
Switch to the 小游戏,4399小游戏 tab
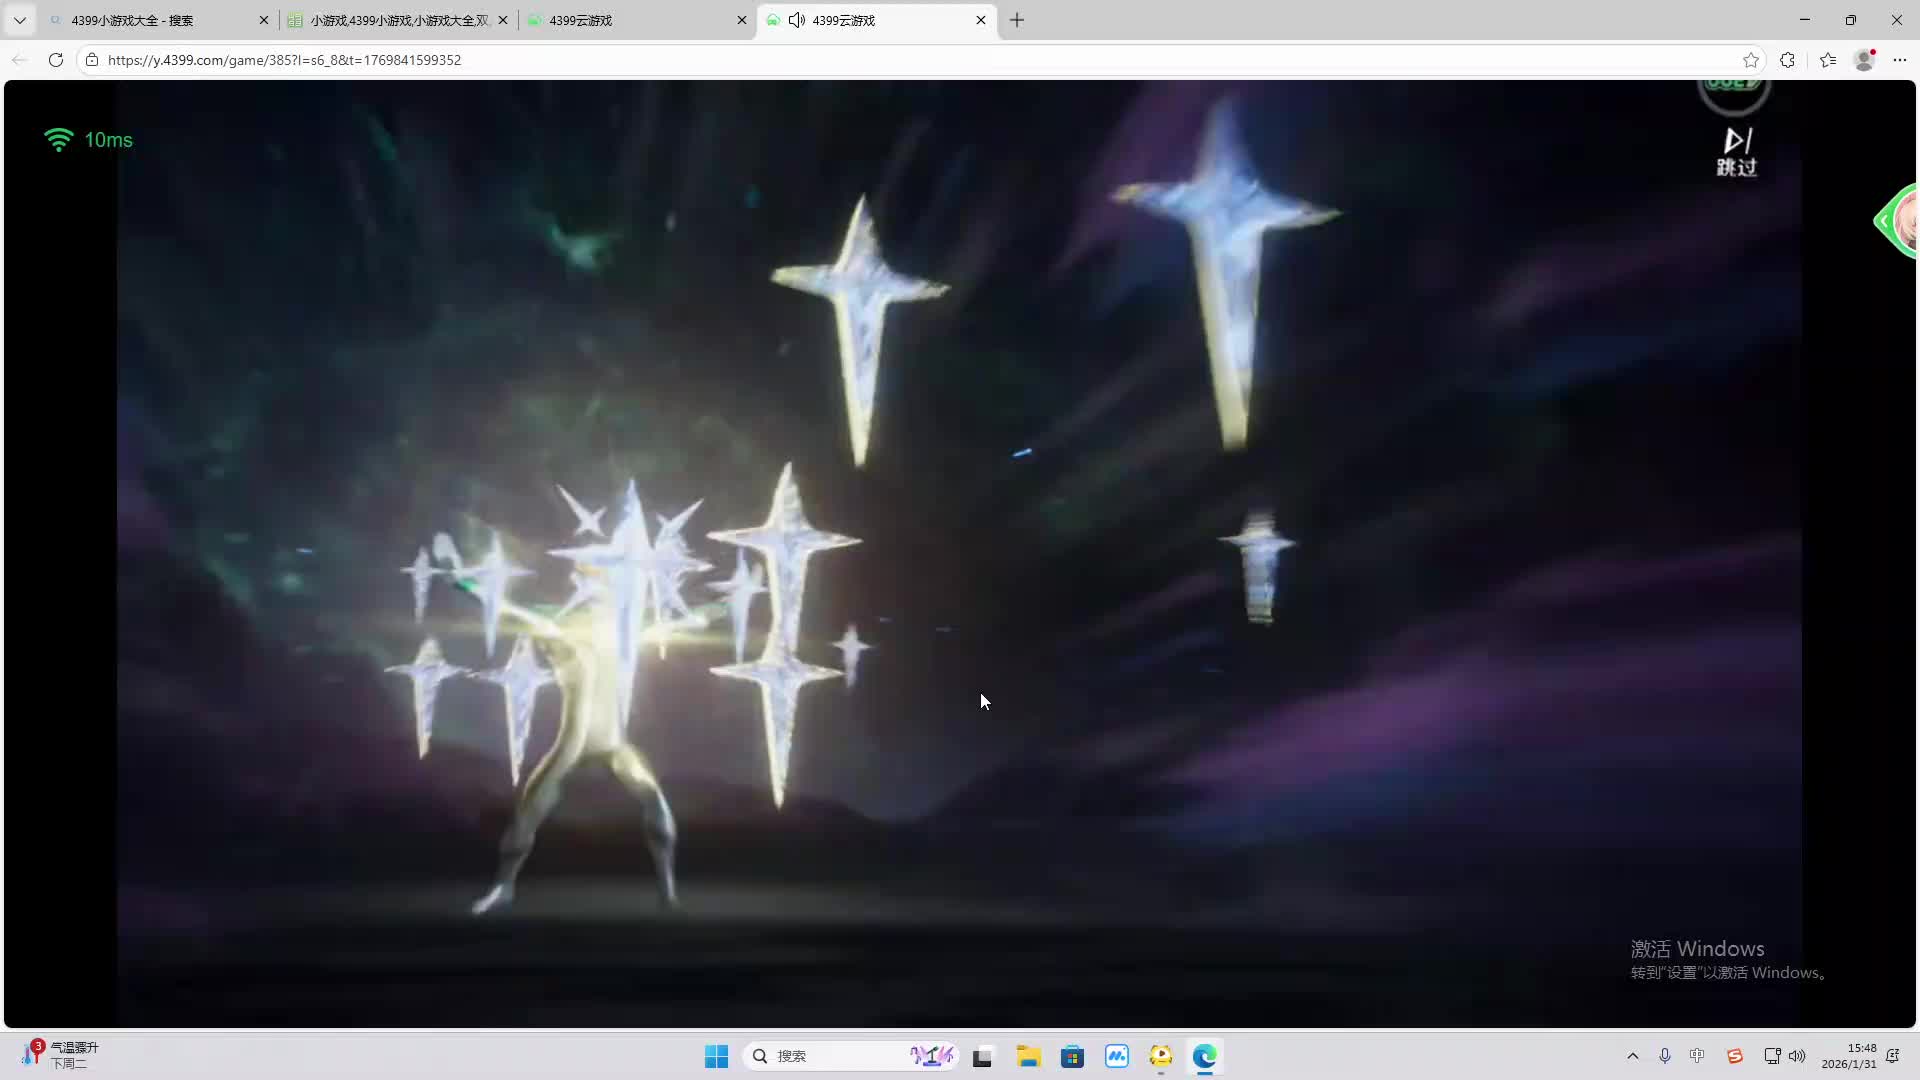coord(398,20)
